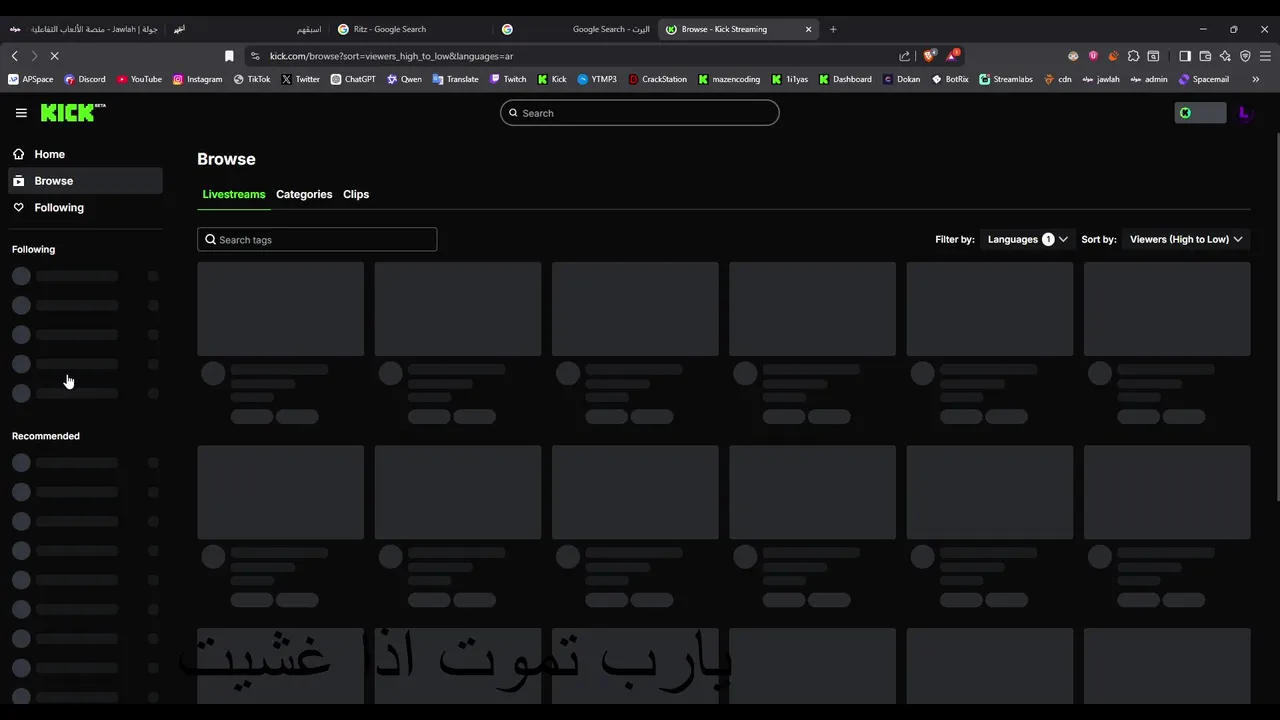This screenshot has width=1280, height=720.
Task: Open YouTube bookmark
Action: [x=139, y=79]
